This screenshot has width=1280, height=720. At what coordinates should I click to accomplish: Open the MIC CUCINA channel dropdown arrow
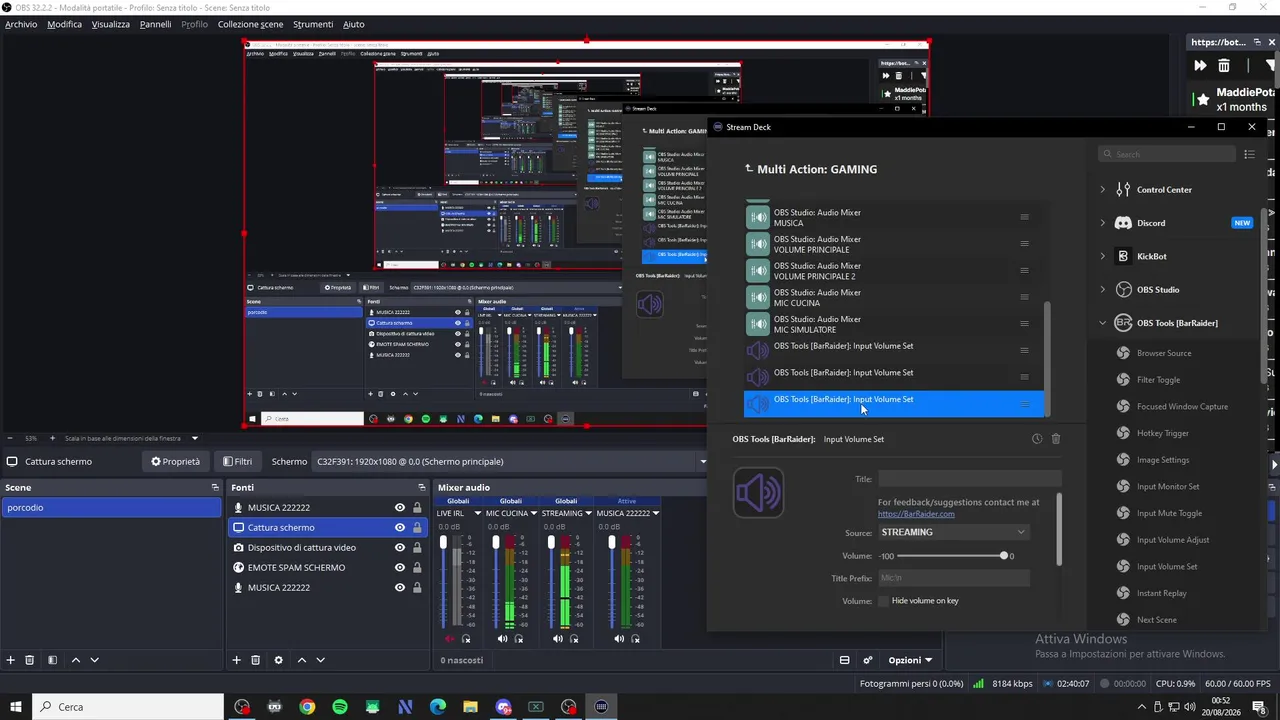pyautogui.click(x=534, y=513)
